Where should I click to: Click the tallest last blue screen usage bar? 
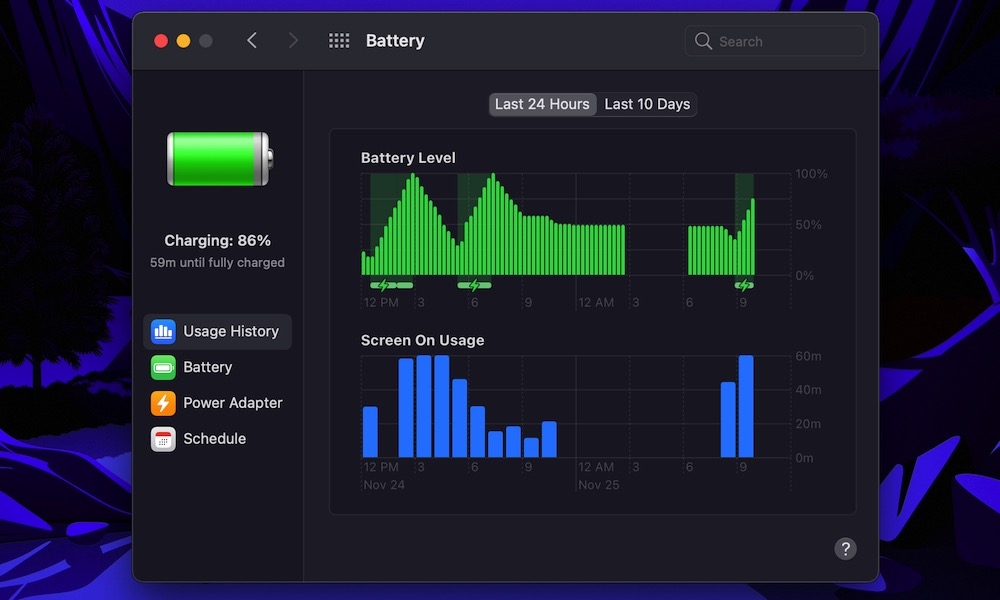tap(746, 406)
